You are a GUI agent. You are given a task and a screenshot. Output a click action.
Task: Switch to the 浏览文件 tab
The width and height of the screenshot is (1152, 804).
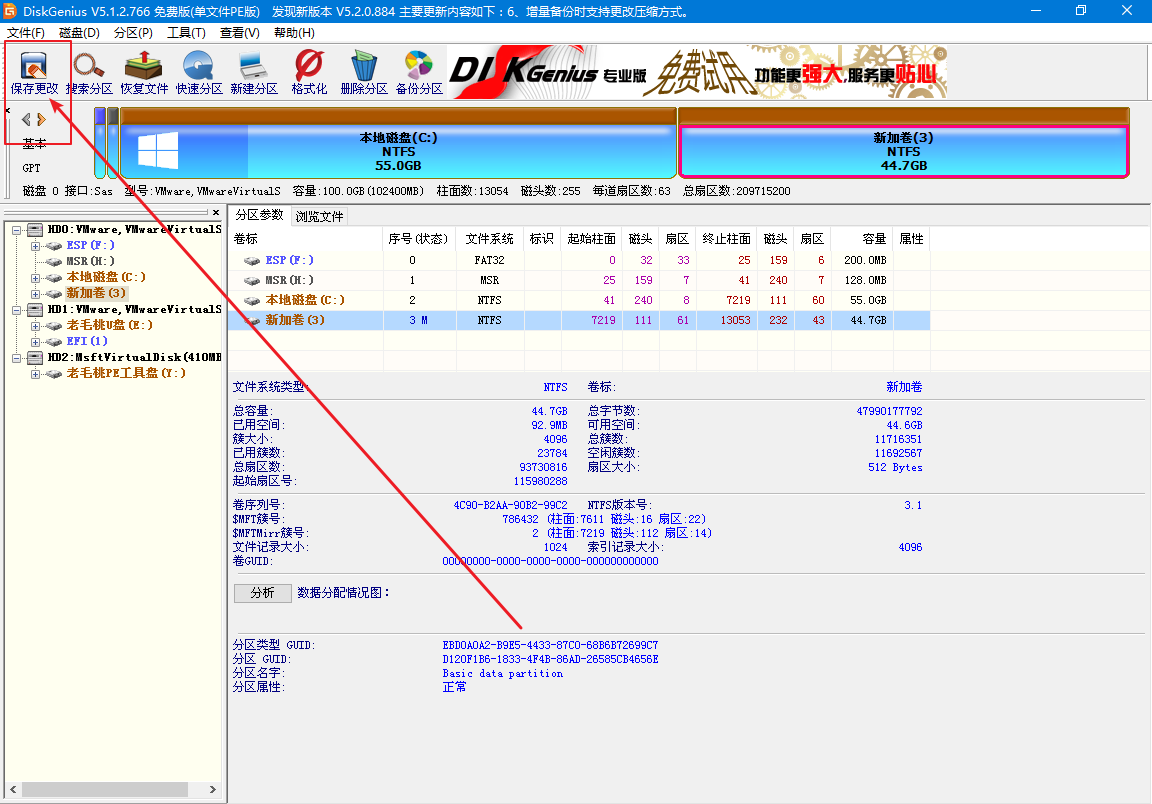[320, 216]
